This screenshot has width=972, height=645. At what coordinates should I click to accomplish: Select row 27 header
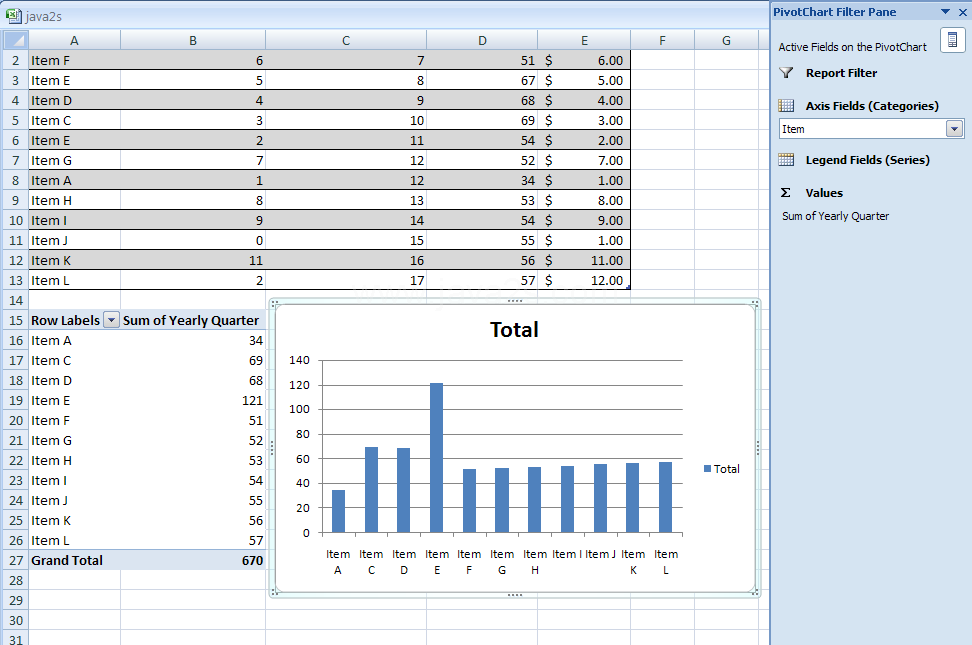tap(15, 560)
